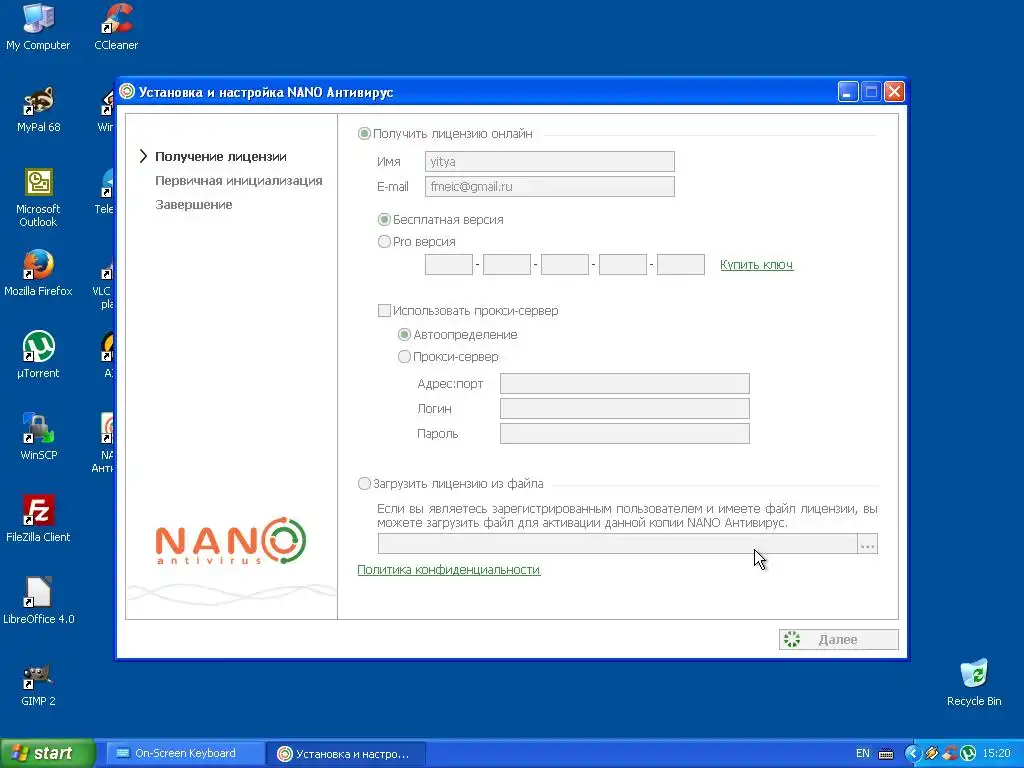The image size is (1024, 768).
Task: Click the E-mail input field
Action: (549, 187)
